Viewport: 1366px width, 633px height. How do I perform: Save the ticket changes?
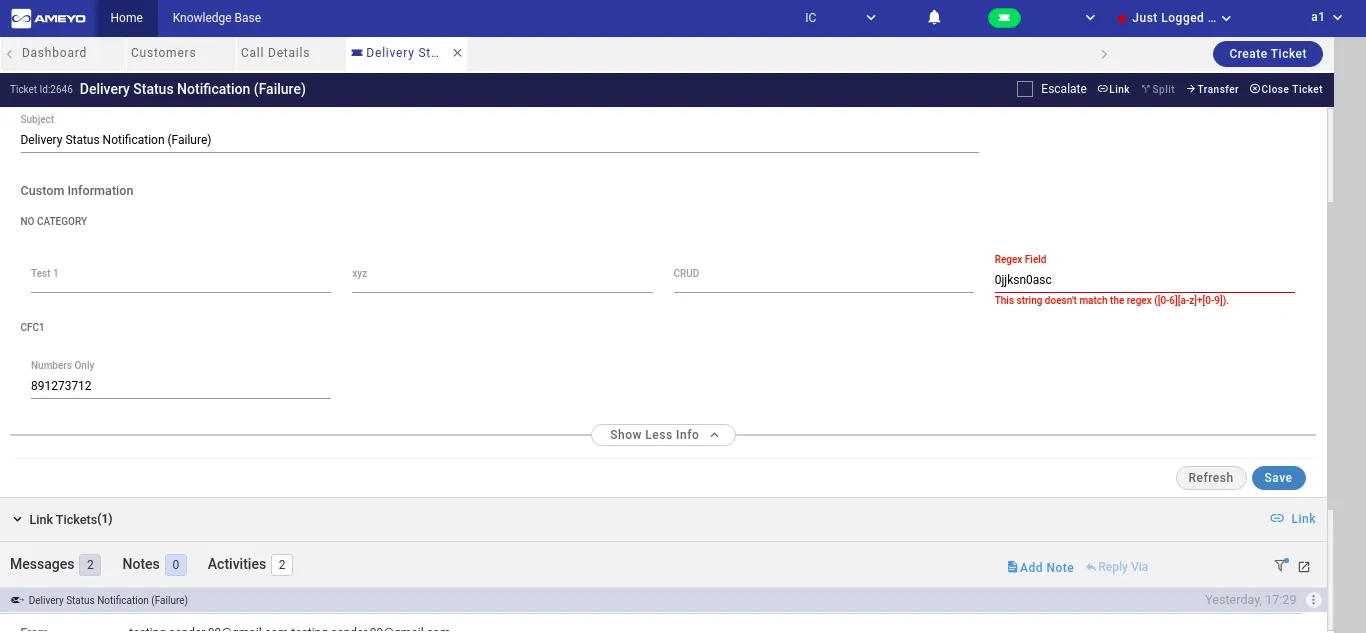click(x=1278, y=478)
